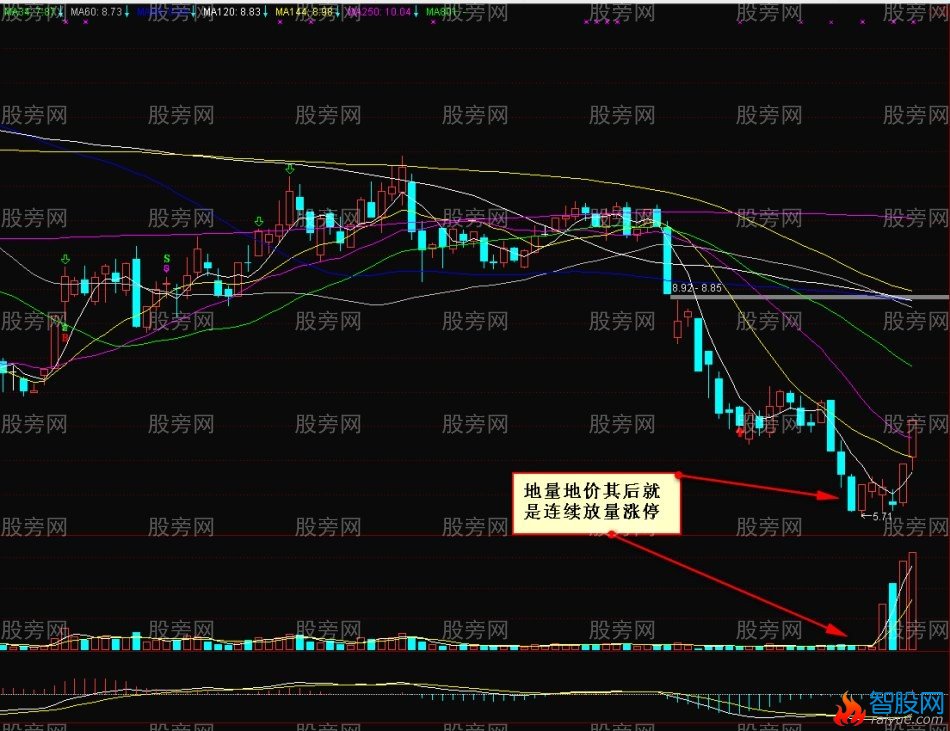The image size is (950, 731).
Task: Click the red diamond marker below candles
Action: tap(740, 432)
